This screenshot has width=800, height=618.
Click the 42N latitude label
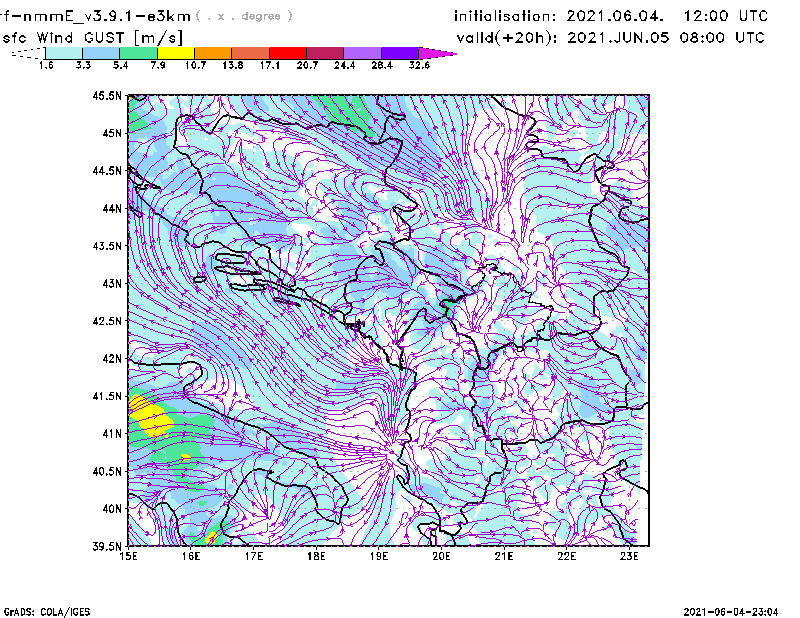tap(112, 359)
